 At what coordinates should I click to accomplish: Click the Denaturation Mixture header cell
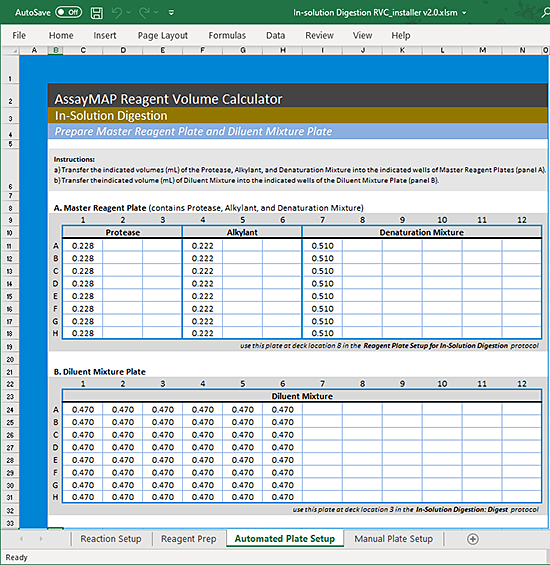pos(422,232)
